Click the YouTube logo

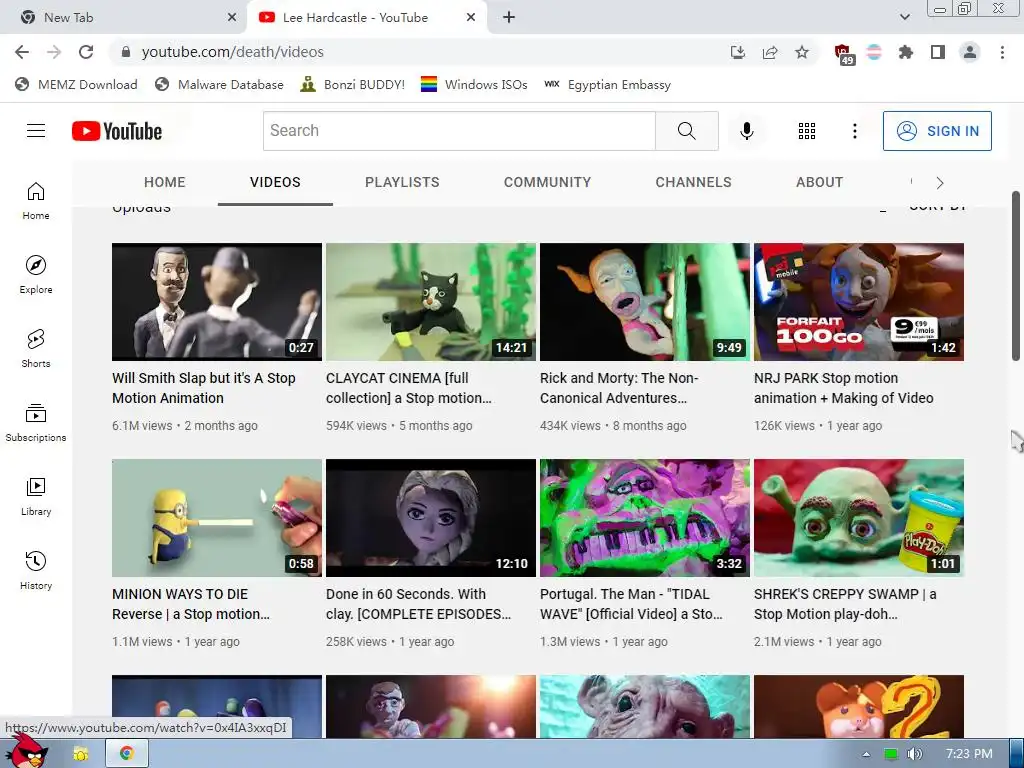click(117, 131)
